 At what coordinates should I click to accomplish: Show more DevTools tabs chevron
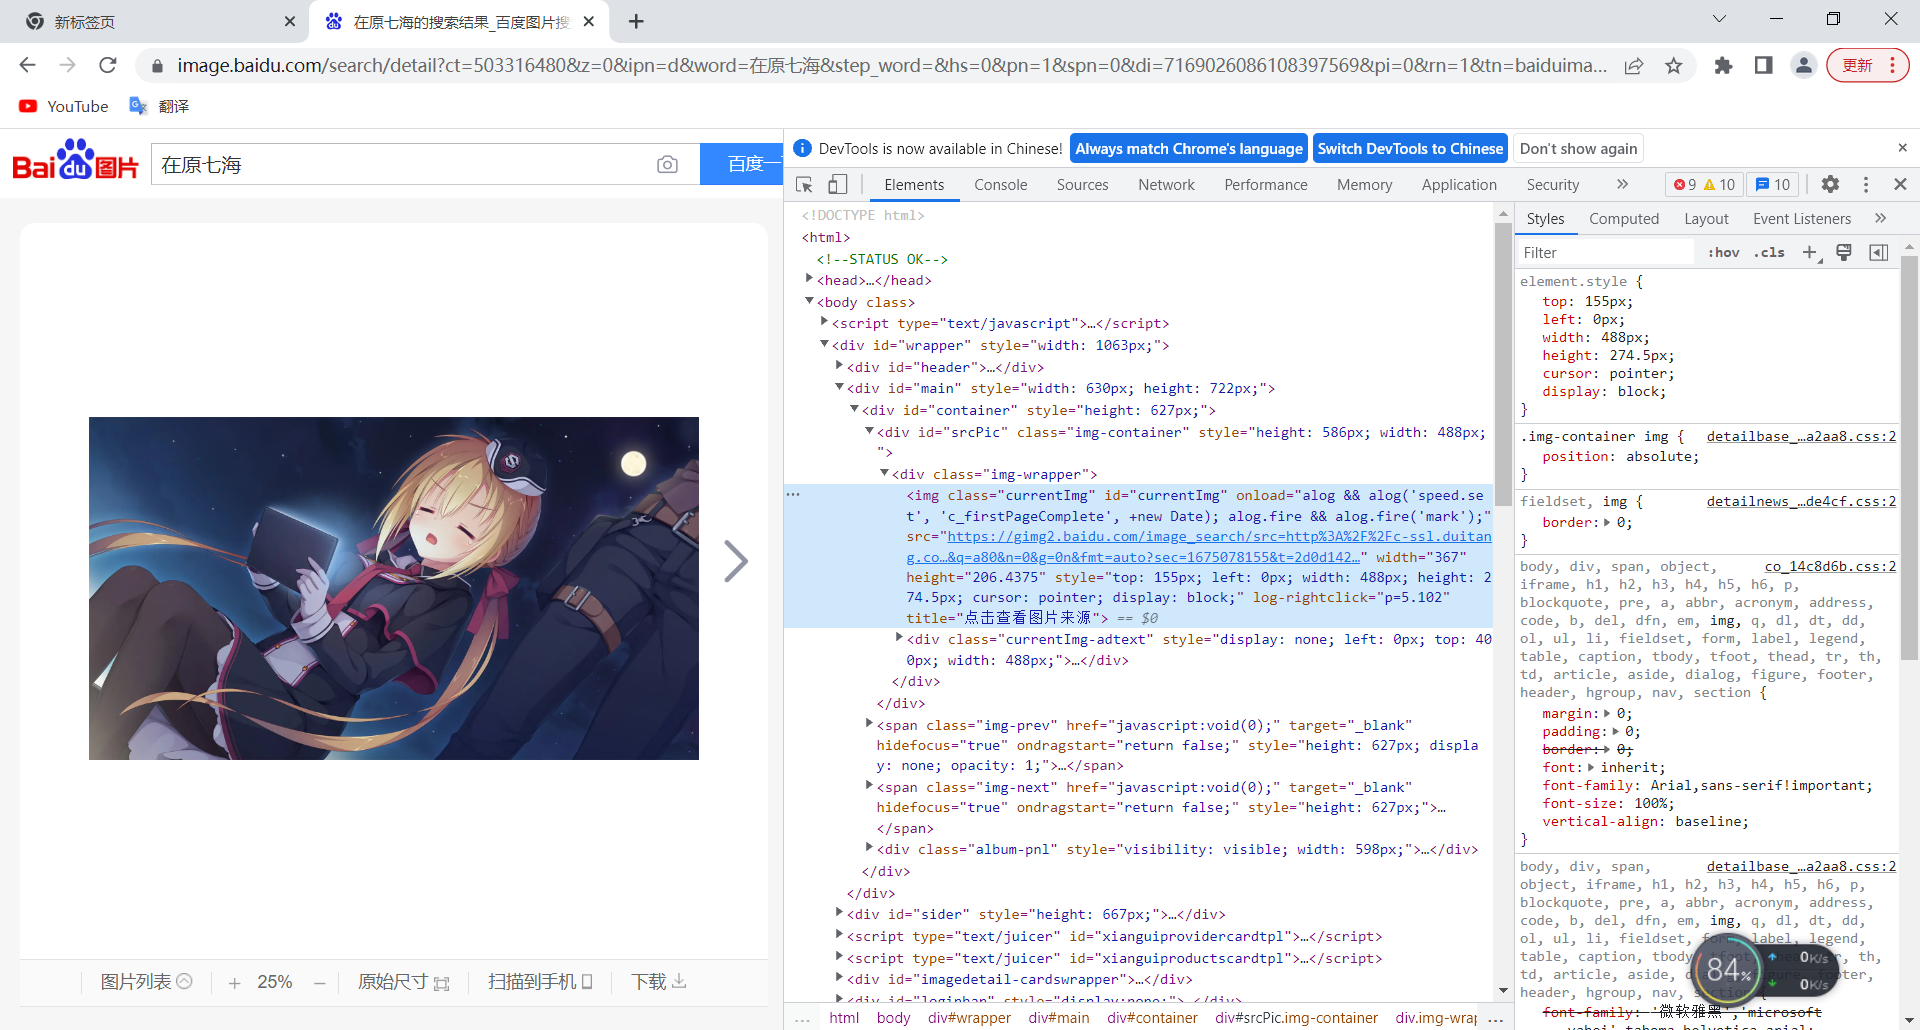(x=1622, y=184)
